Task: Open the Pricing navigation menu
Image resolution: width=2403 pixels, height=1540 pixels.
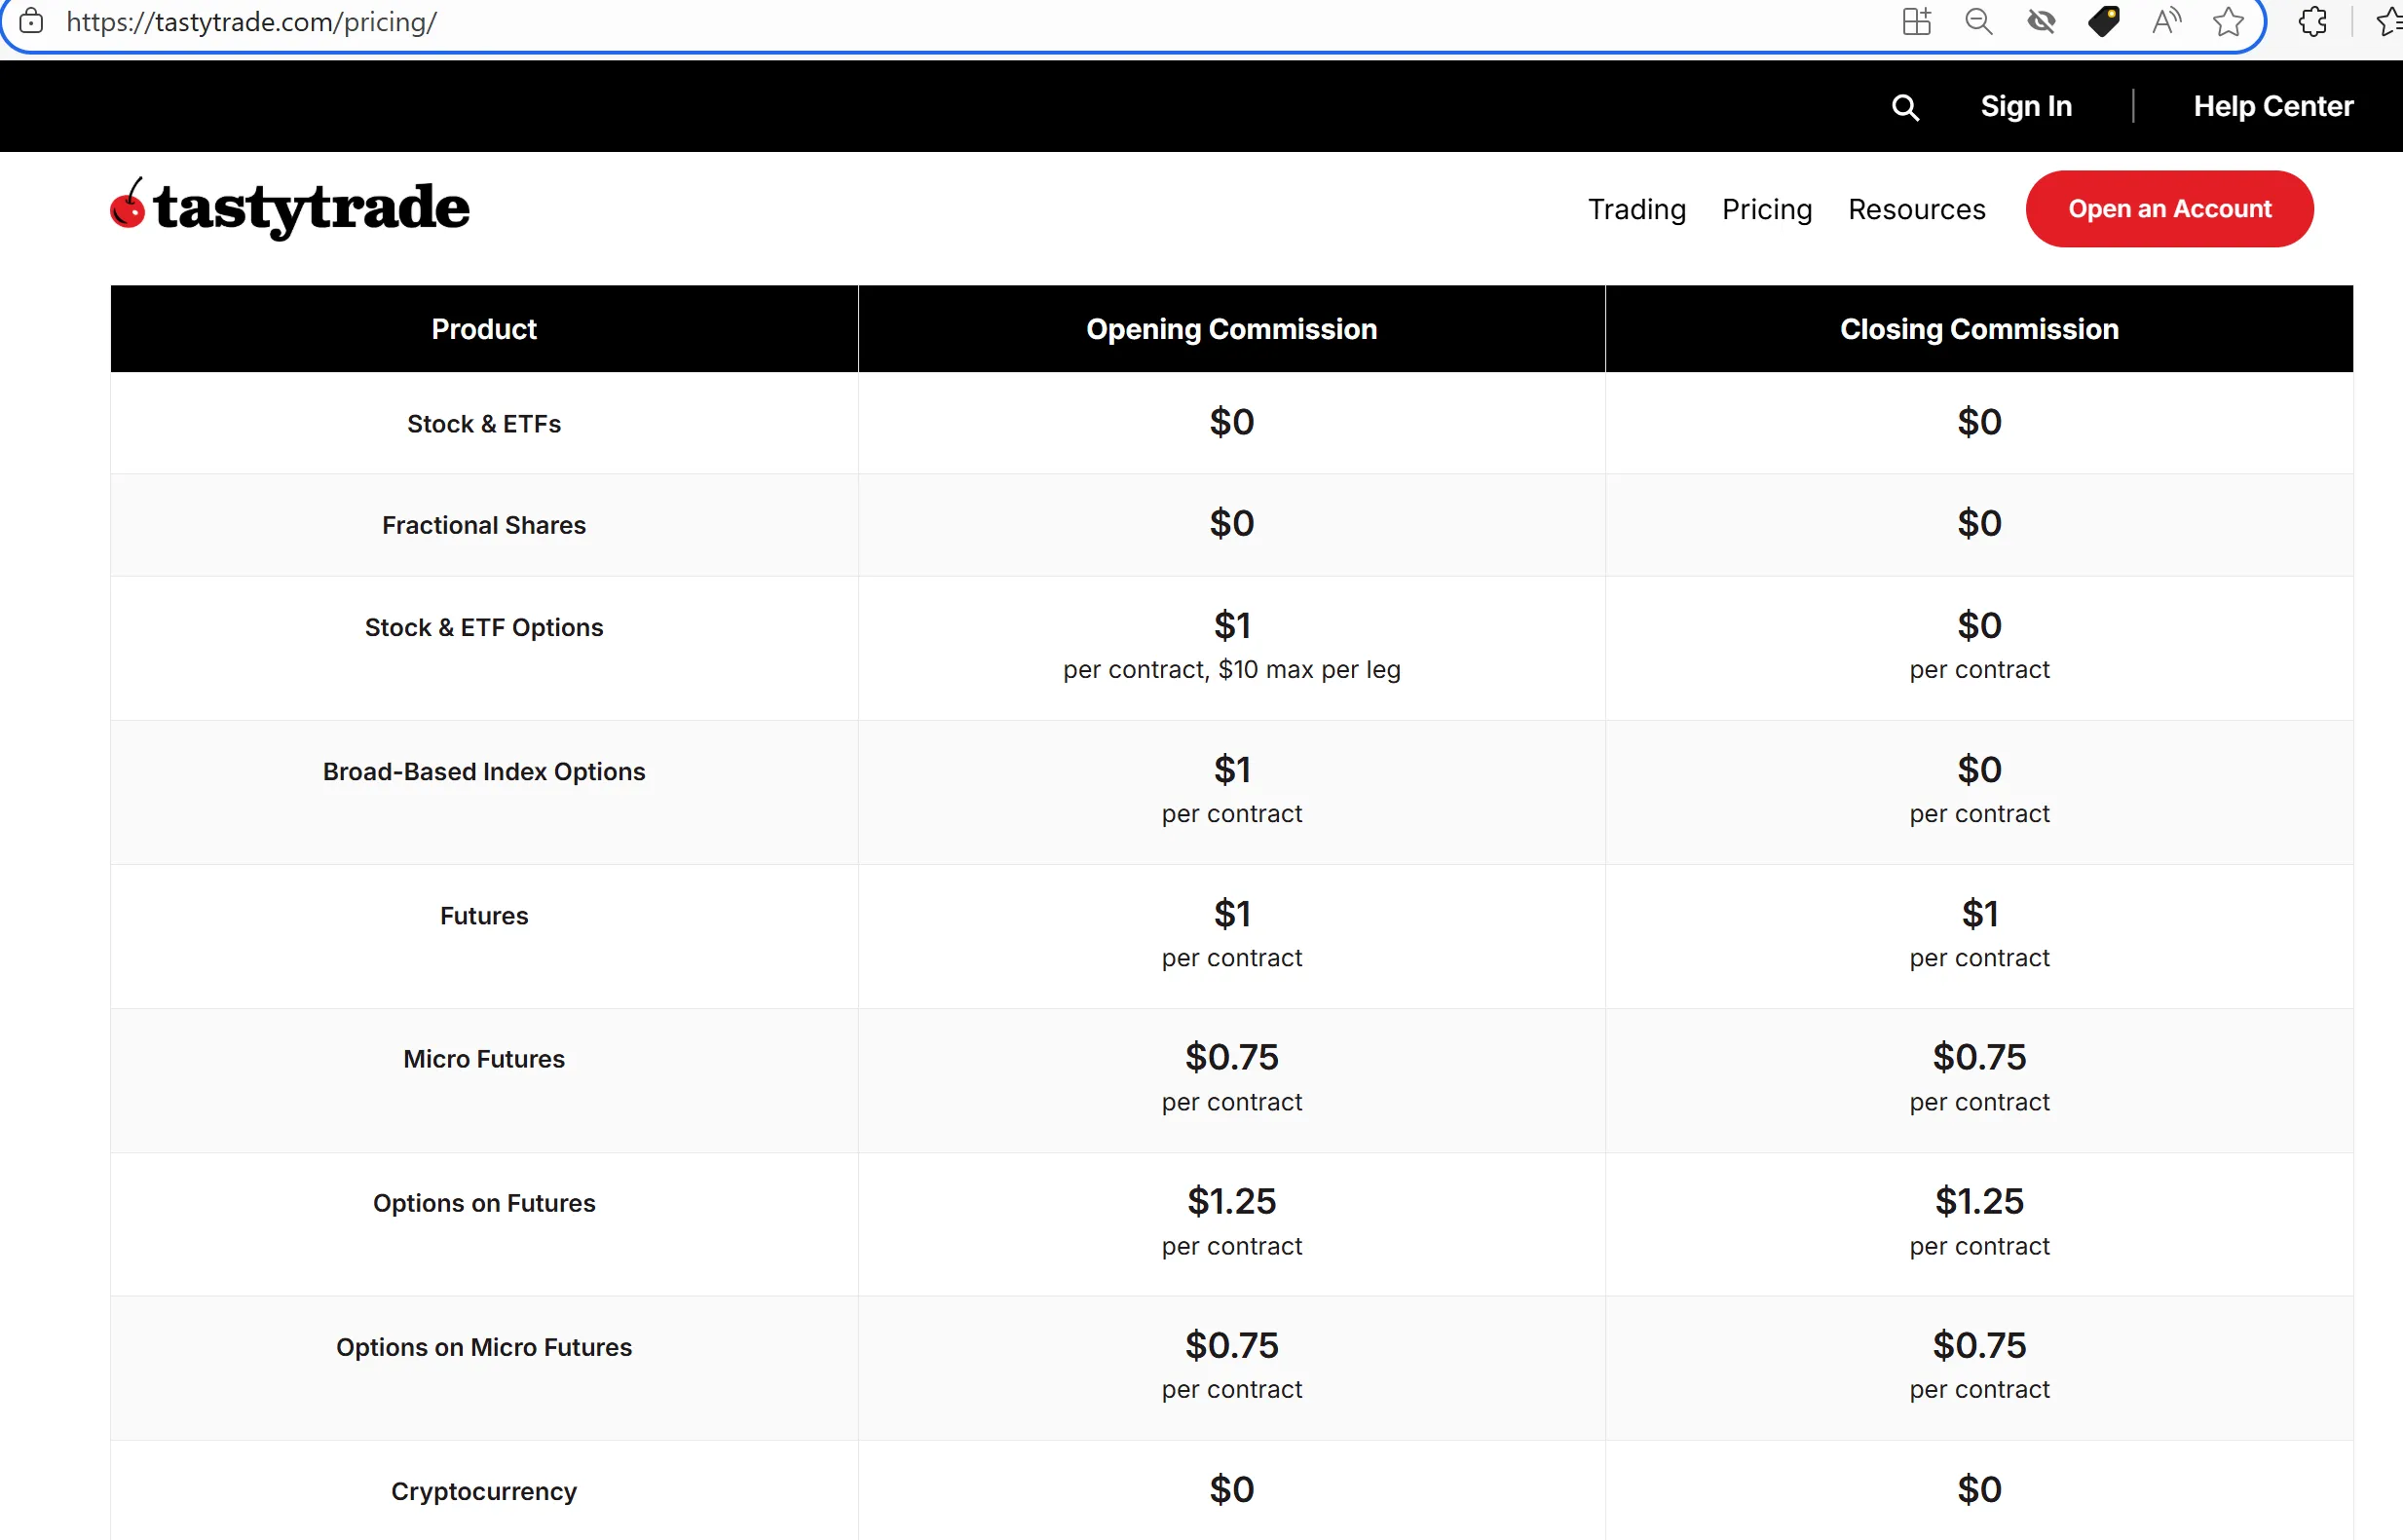Action: point(1767,209)
